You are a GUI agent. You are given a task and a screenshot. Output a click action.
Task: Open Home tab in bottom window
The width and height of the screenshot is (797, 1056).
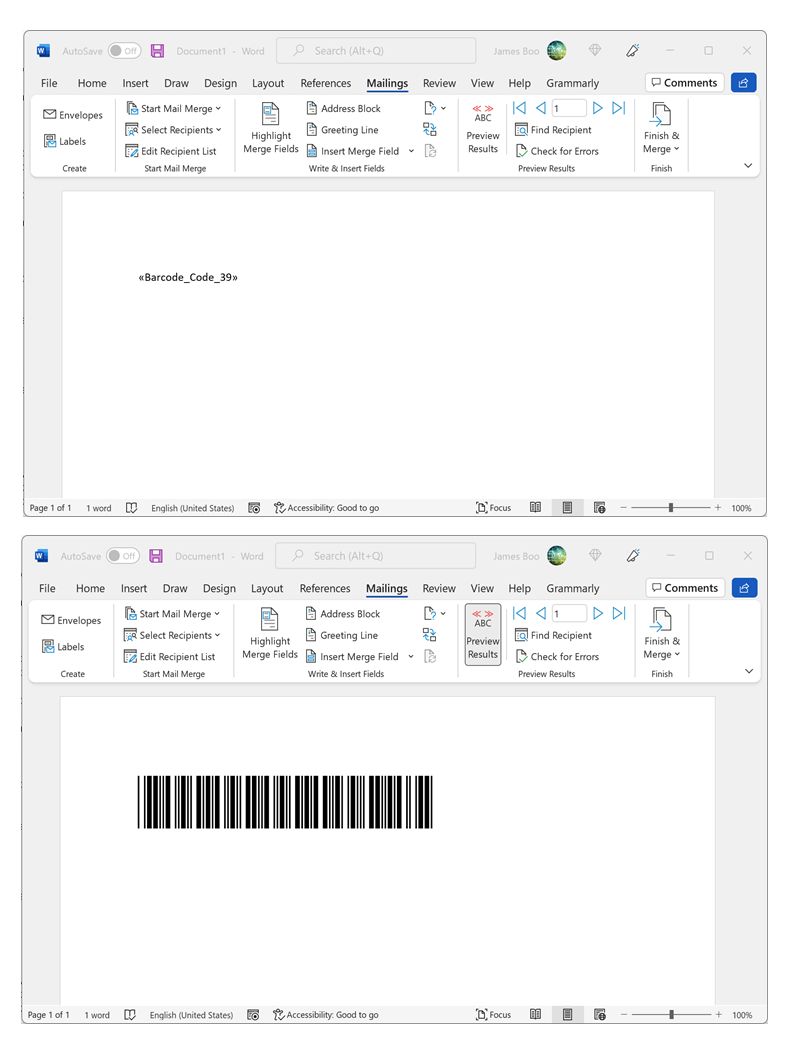pos(90,588)
